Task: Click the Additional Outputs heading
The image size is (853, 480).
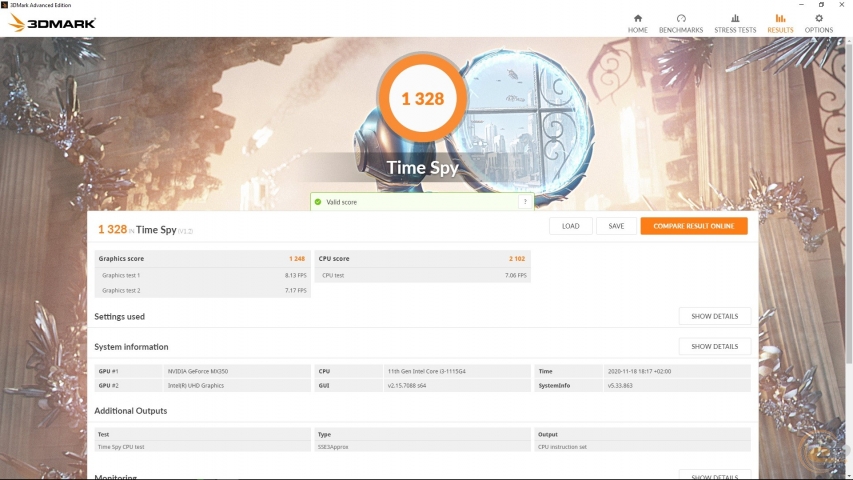Action: [x=131, y=411]
